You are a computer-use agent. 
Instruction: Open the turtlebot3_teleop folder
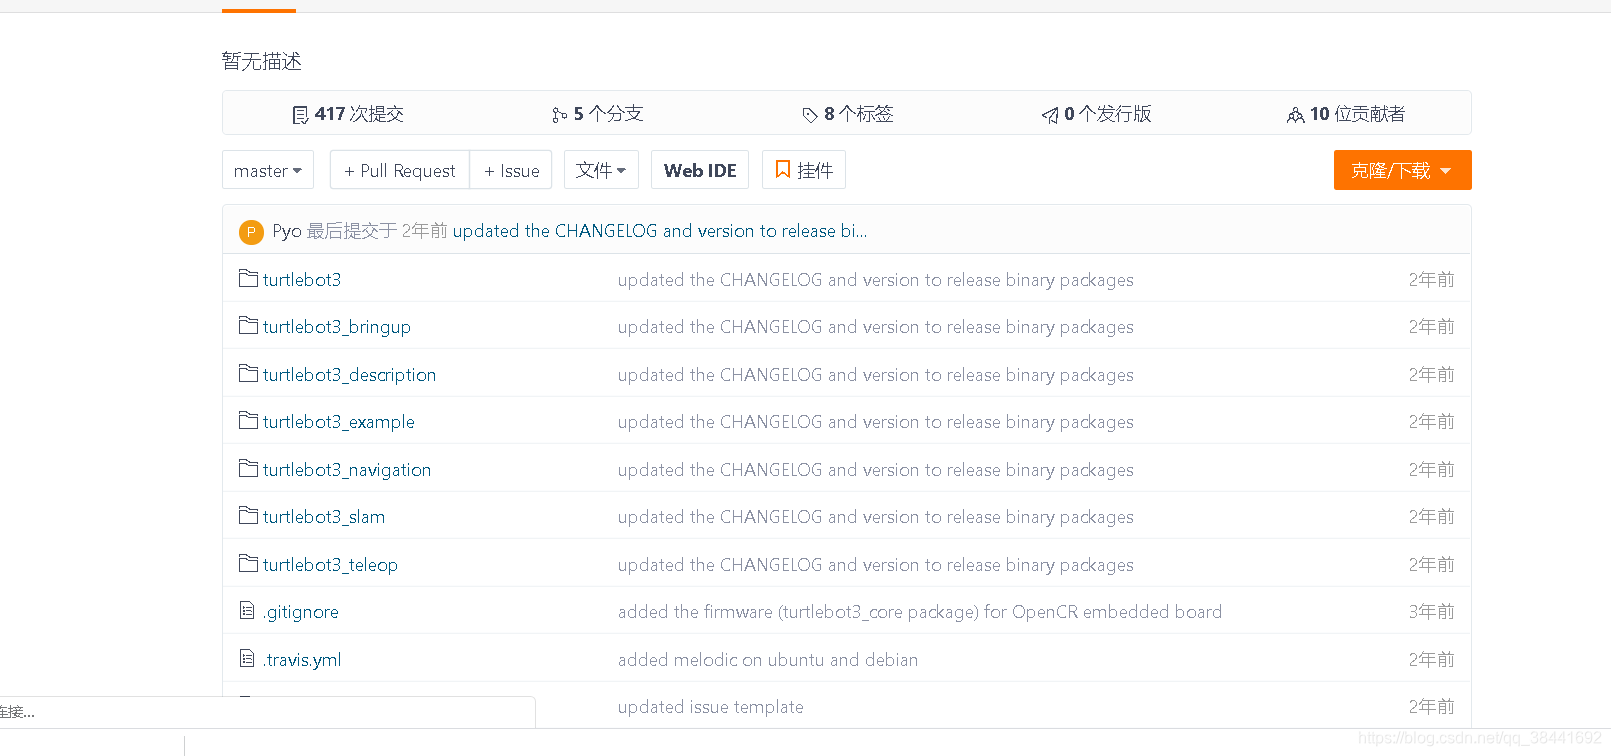(330, 565)
